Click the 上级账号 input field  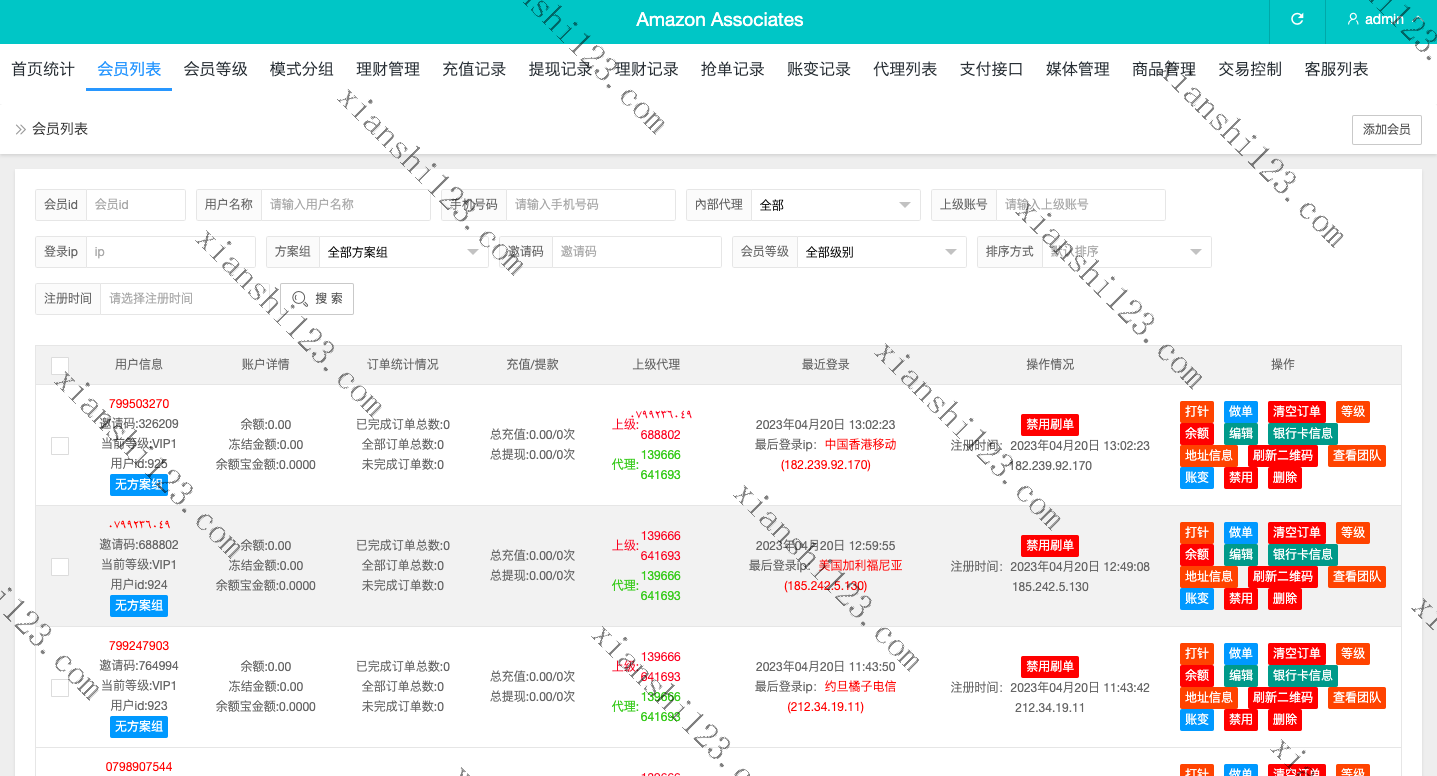pos(1081,205)
